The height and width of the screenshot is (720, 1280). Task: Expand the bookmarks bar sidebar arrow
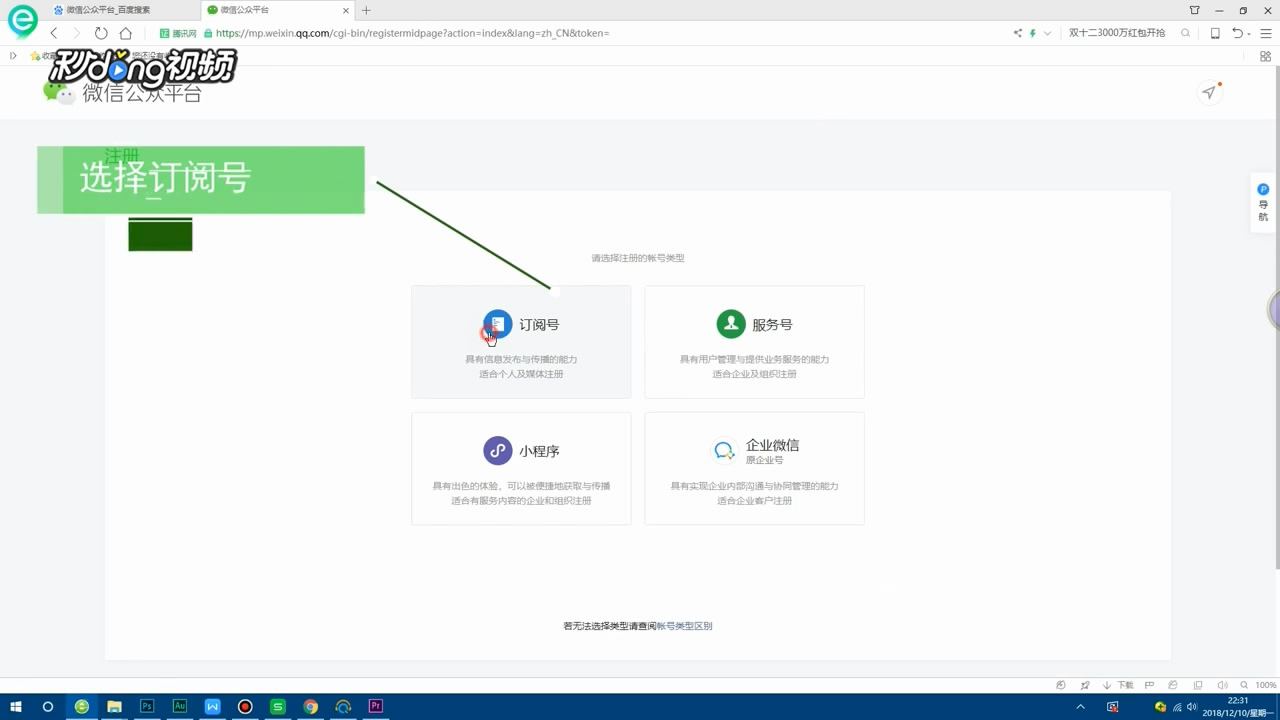point(13,56)
